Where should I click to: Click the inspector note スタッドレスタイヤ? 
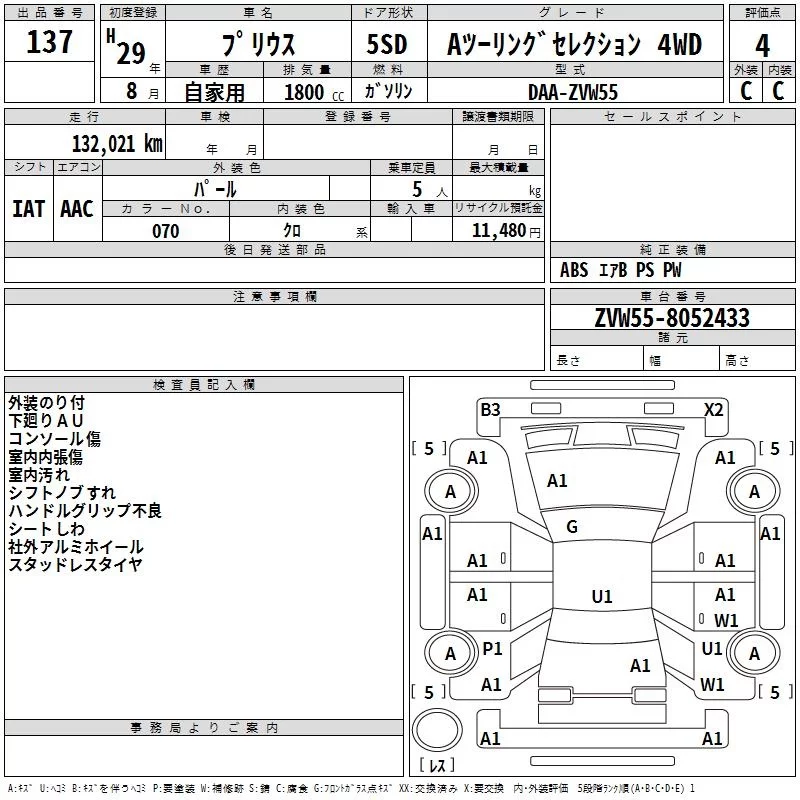pos(76,565)
